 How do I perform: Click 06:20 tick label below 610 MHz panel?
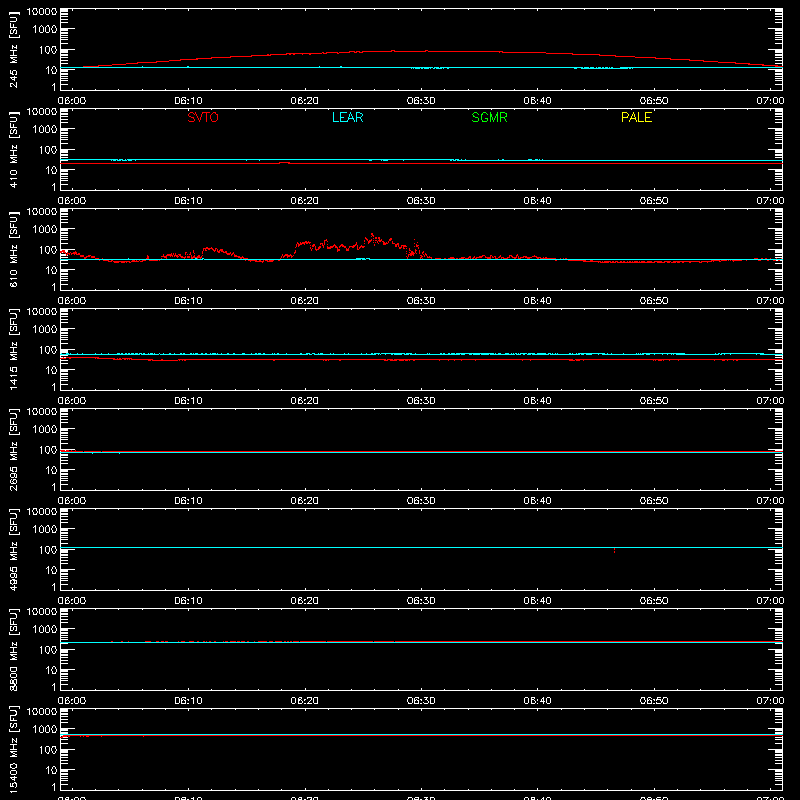305,301
